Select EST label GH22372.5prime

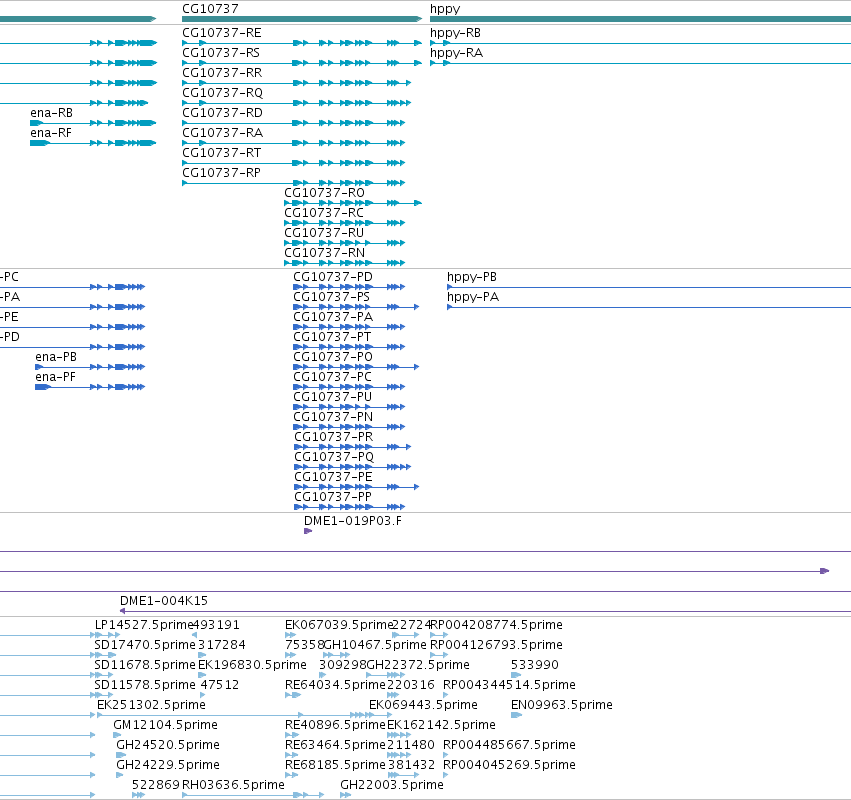(418, 665)
